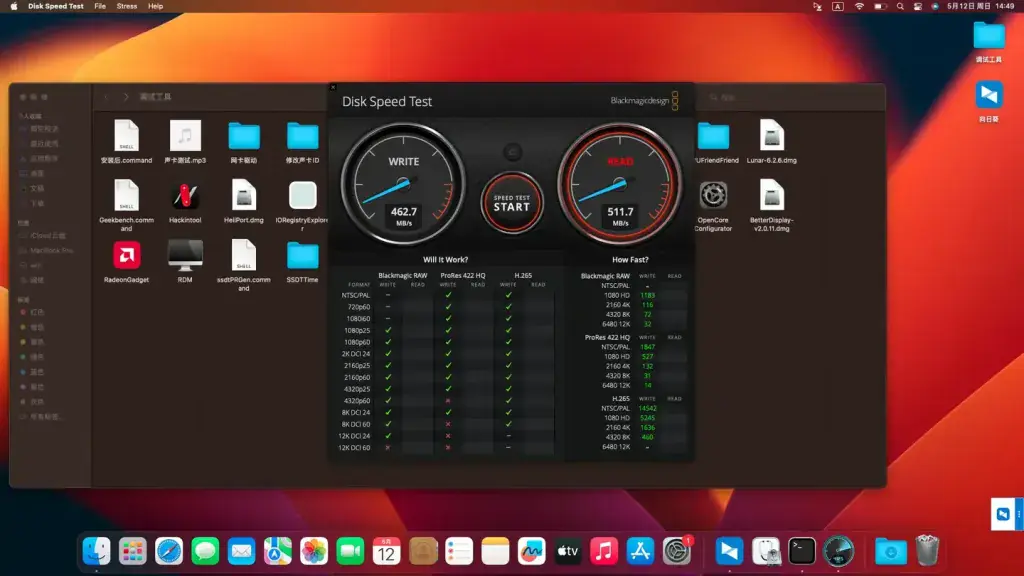Select the 网卡驱动 folder in Finder

pyautogui.click(x=244, y=142)
